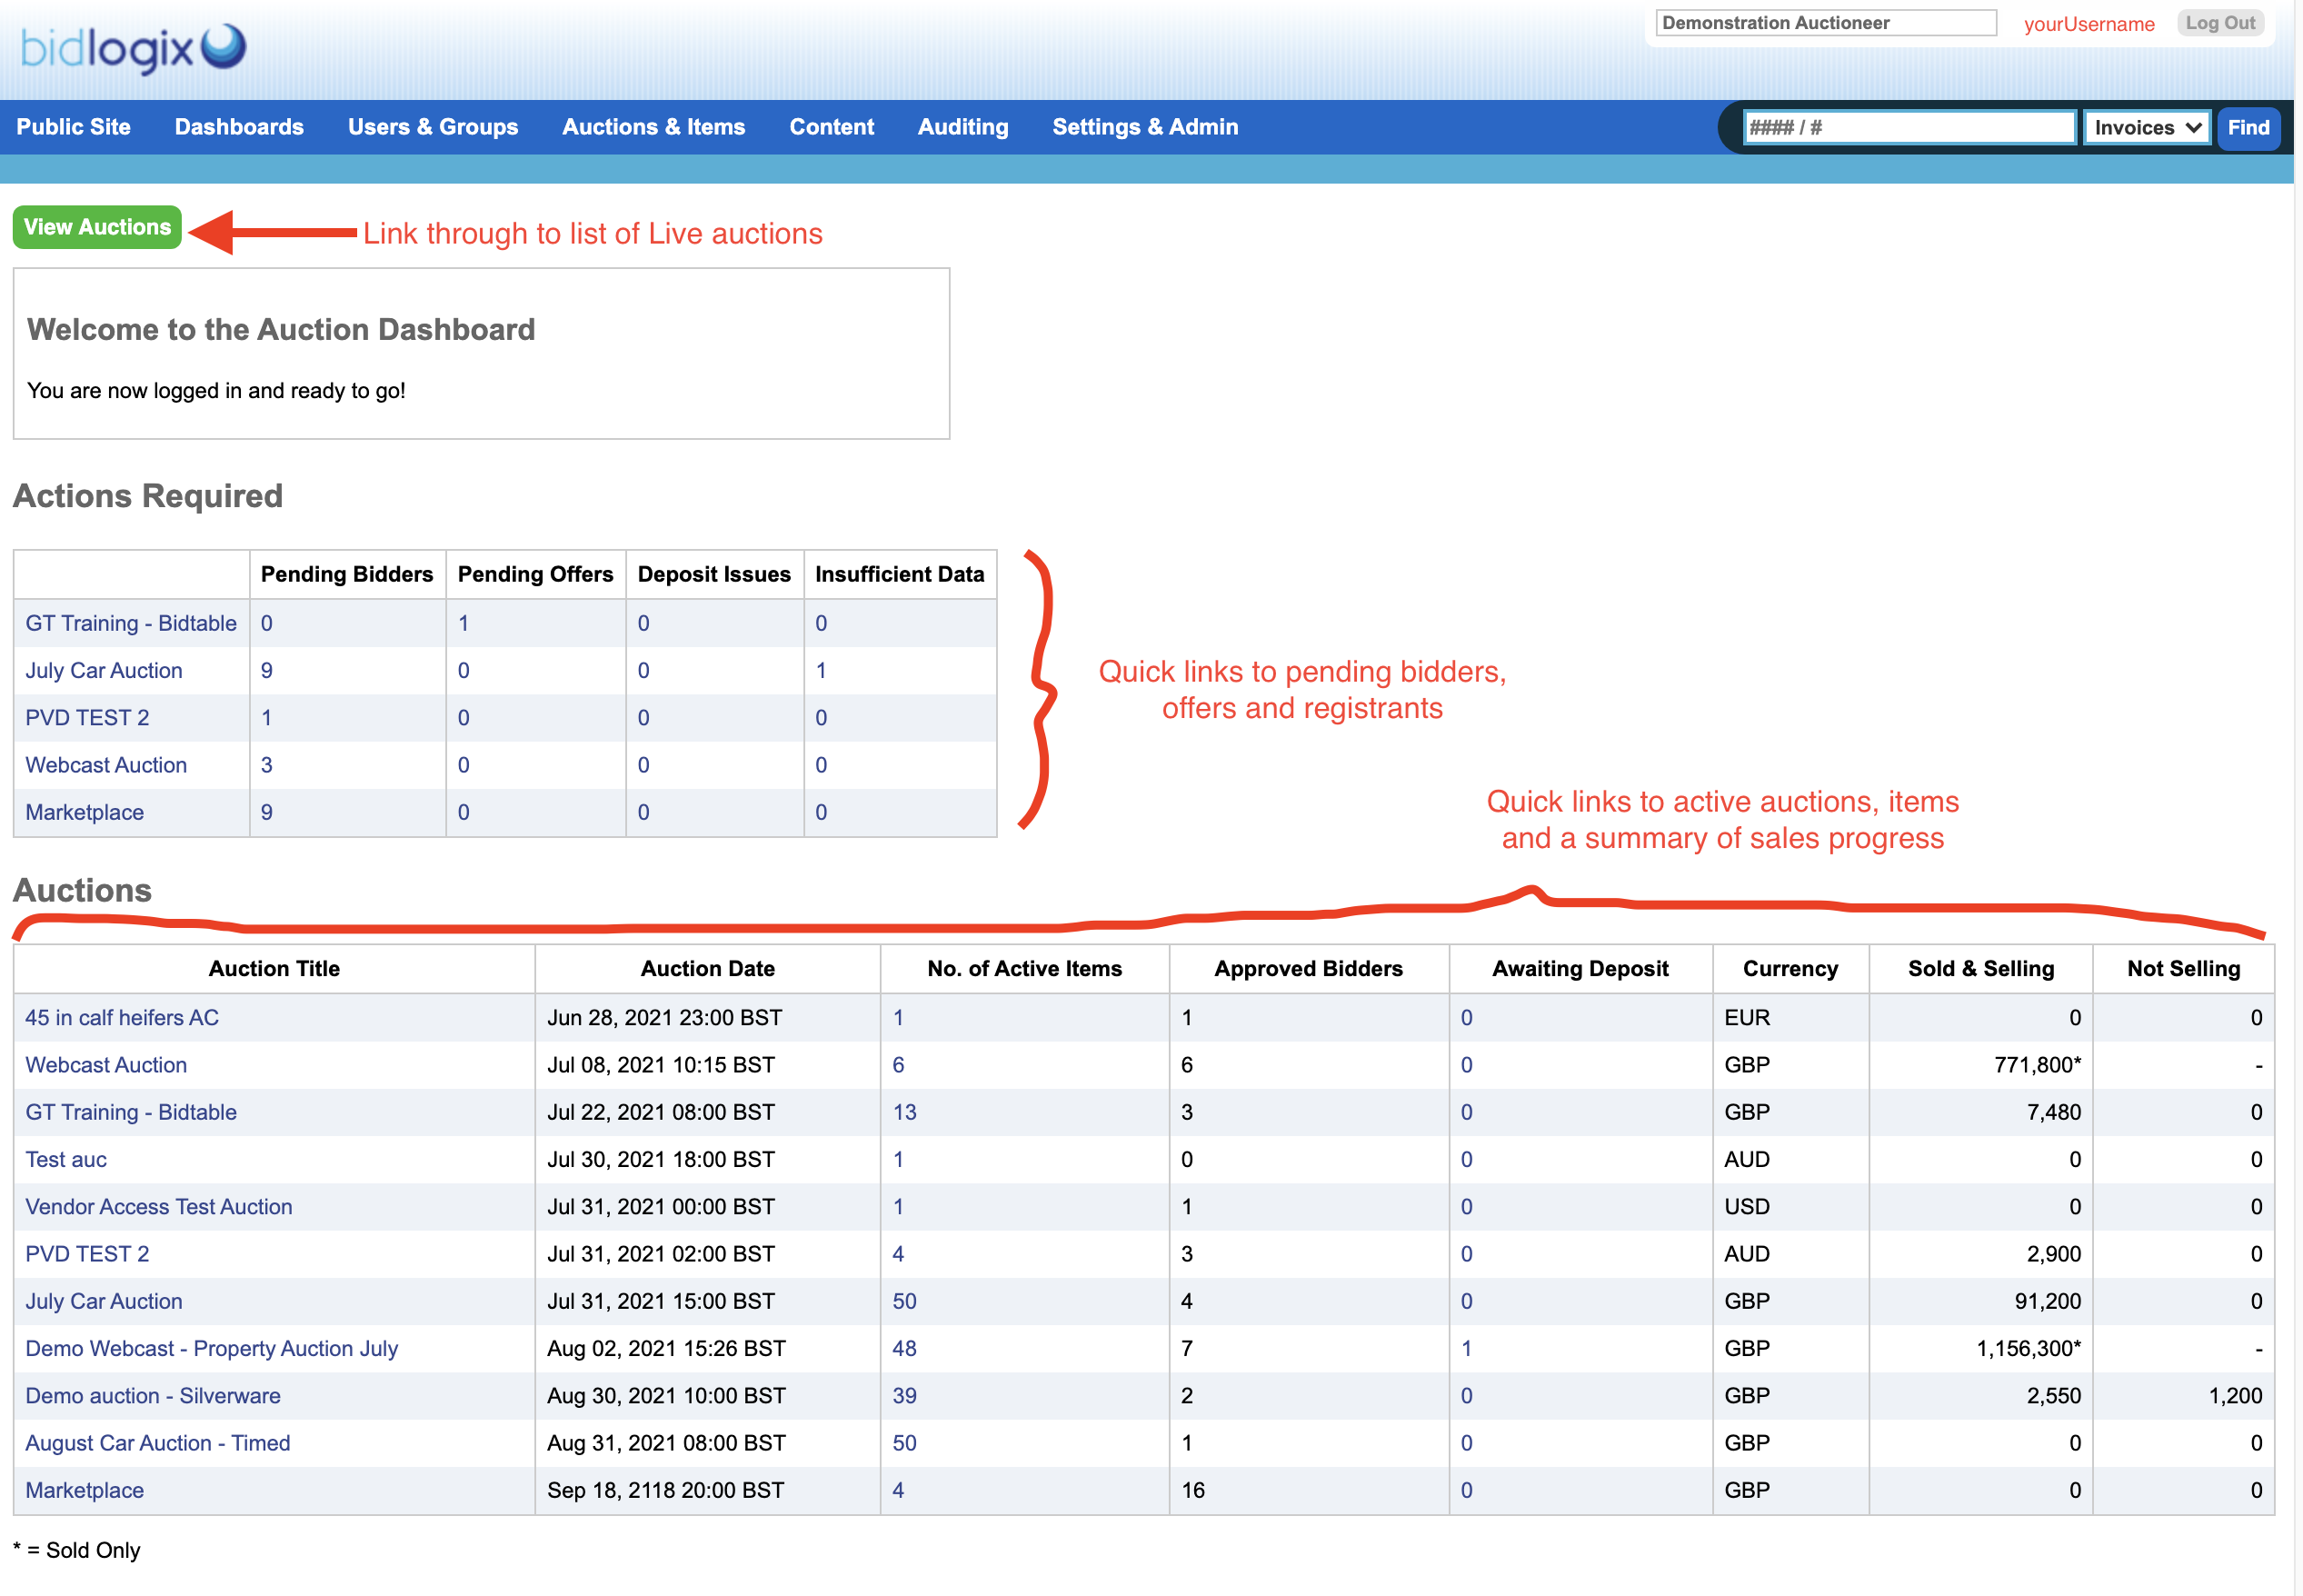Click the invoice number search field
Image resolution: width=2303 pixels, height=1596 pixels.
1908,128
